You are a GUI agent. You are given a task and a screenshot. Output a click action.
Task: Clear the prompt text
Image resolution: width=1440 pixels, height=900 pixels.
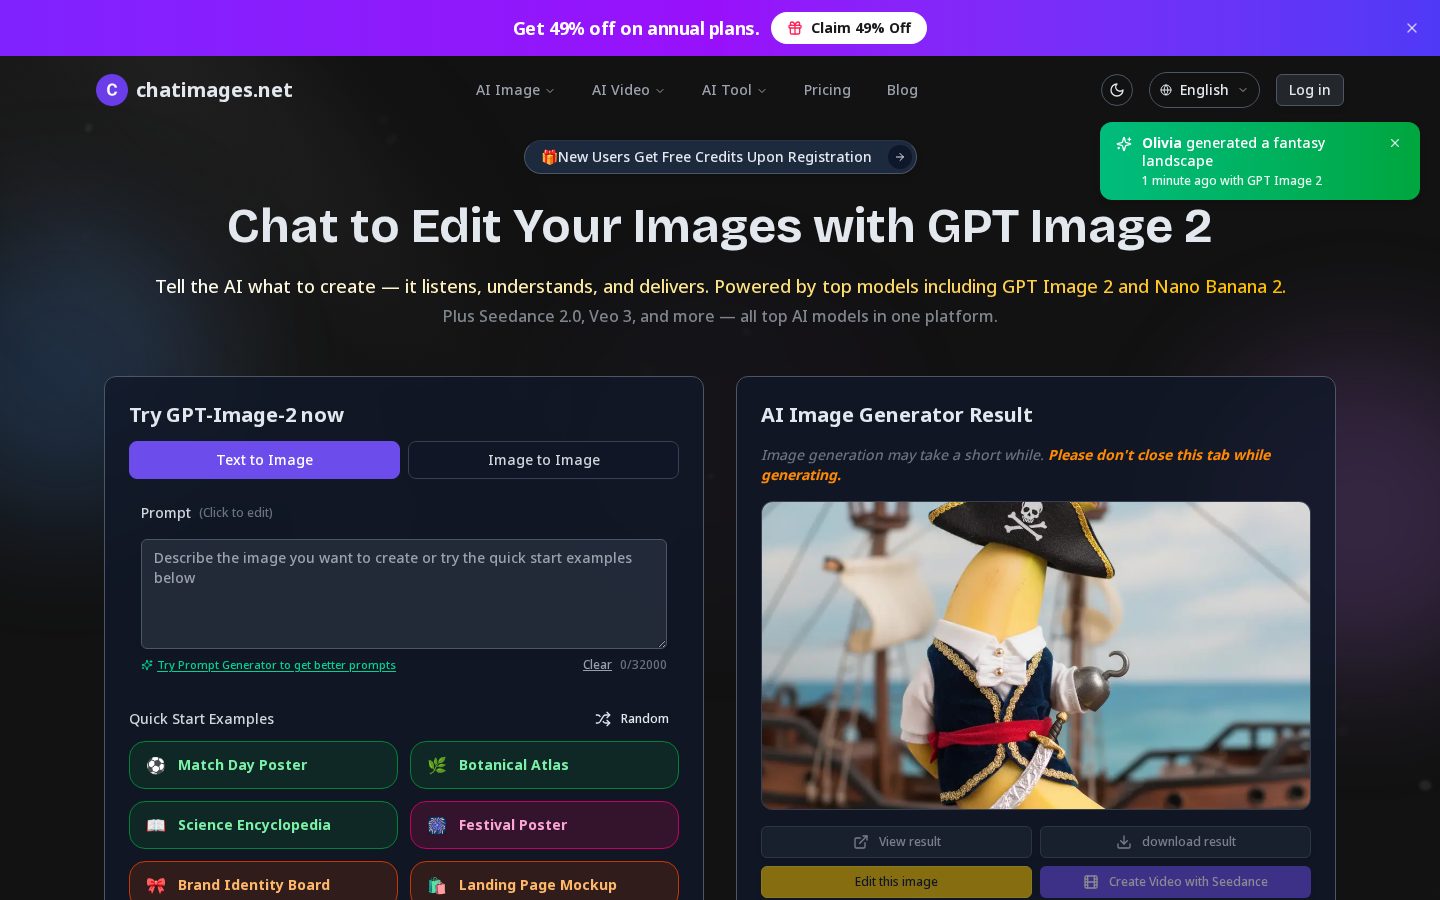pyautogui.click(x=597, y=665)
